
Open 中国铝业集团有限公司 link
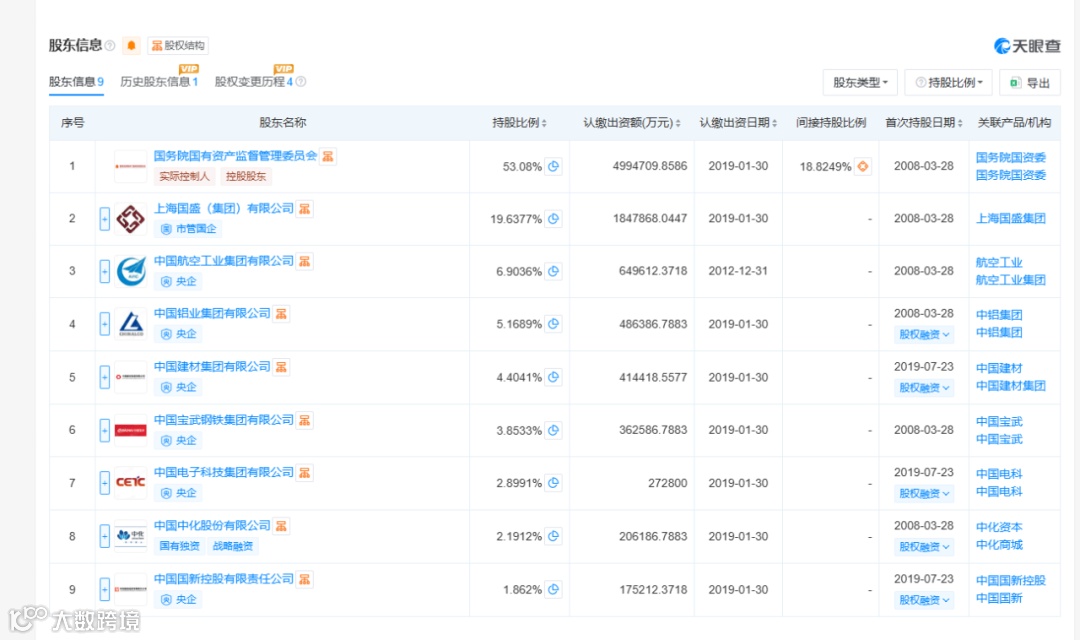pyautogui.click(x=211, y=313)
